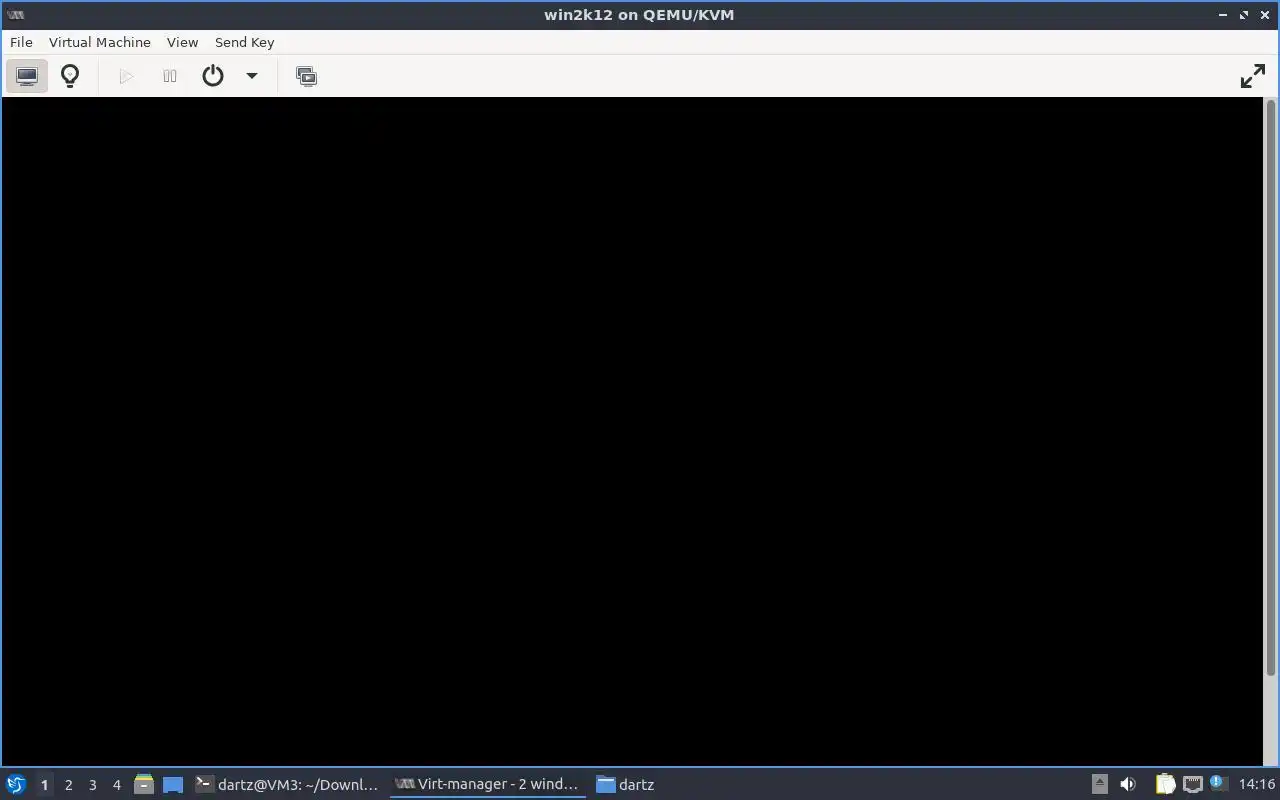Shut down the virtual machine power button
The image size is (1280, 800).
point(213,76)
